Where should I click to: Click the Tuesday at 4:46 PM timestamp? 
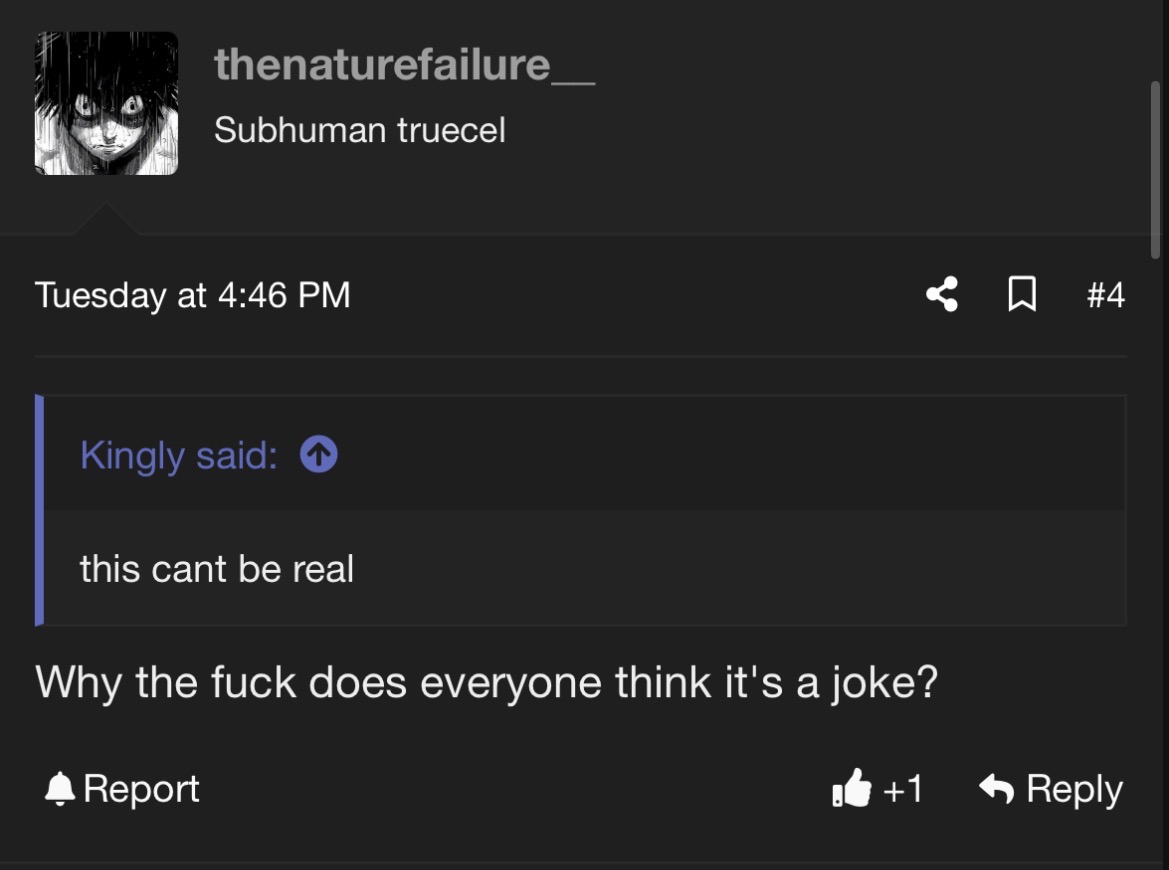pyautogui.click(x=192, y=294)
